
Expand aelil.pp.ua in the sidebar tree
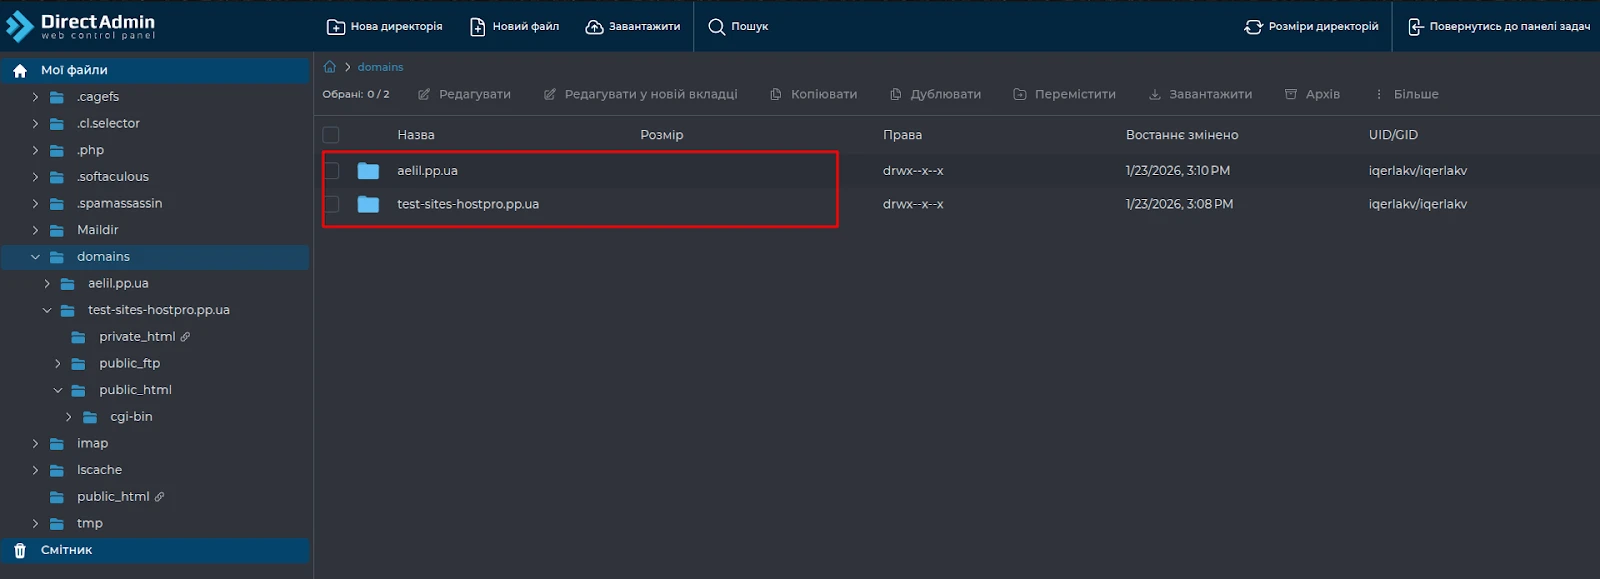click(46, 284)
